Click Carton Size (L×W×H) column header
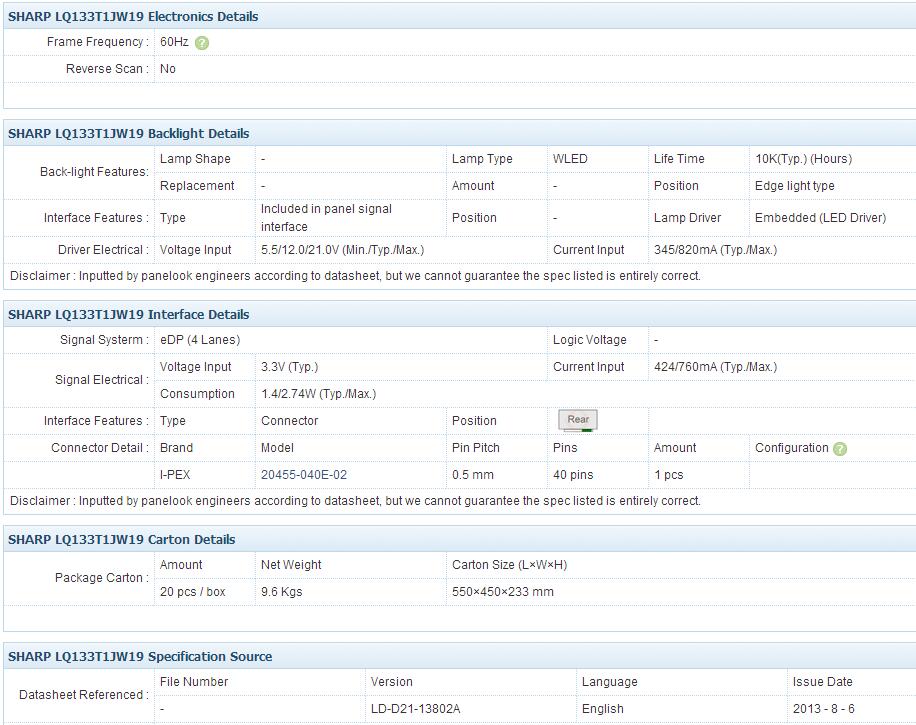 [509, 565]
